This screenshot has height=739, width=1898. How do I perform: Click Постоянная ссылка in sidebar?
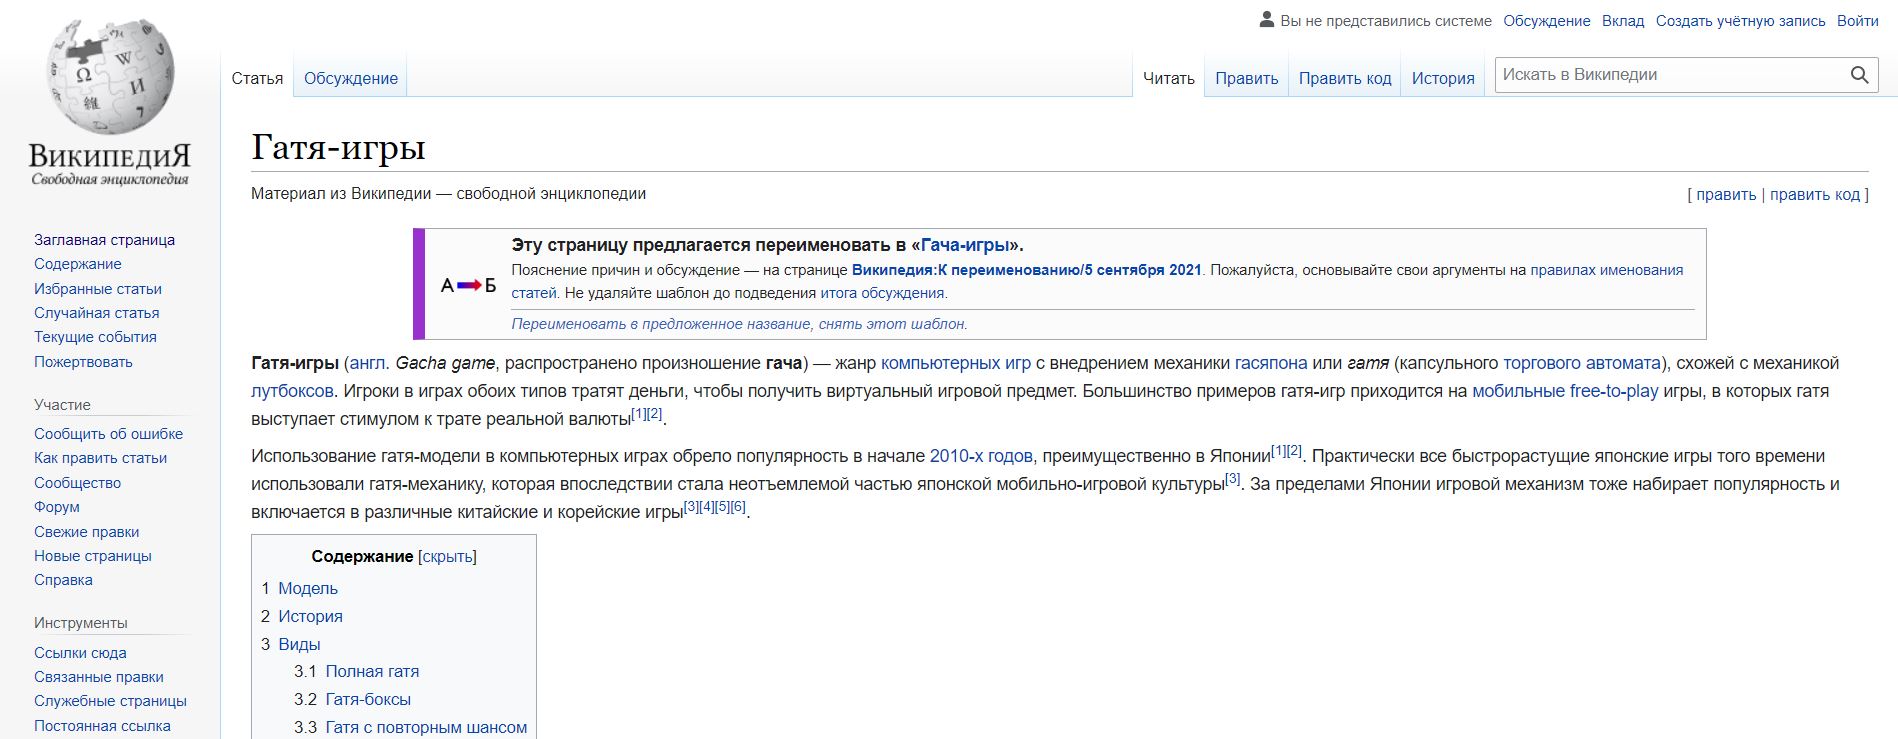[x=103, y=726]
